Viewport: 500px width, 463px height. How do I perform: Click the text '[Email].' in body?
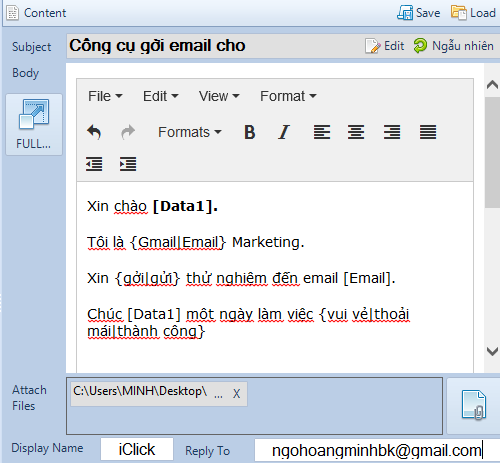pyautogui.click(x=369, y=278)
